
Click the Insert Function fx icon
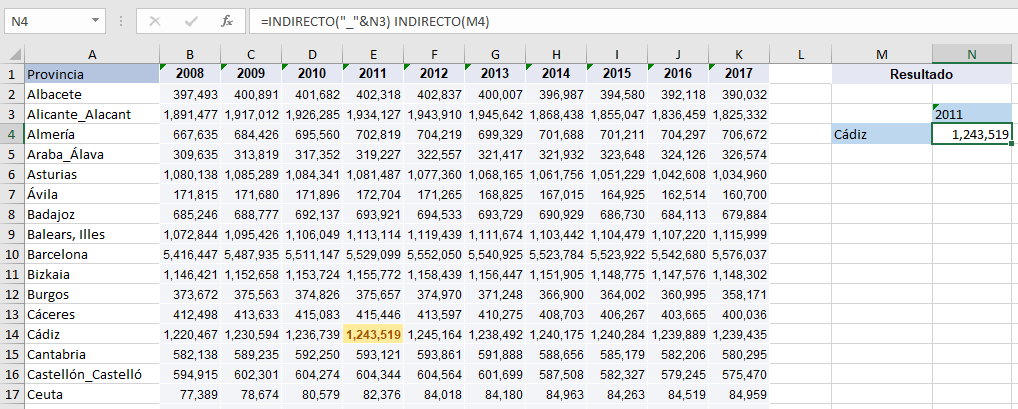coord(227,21)
